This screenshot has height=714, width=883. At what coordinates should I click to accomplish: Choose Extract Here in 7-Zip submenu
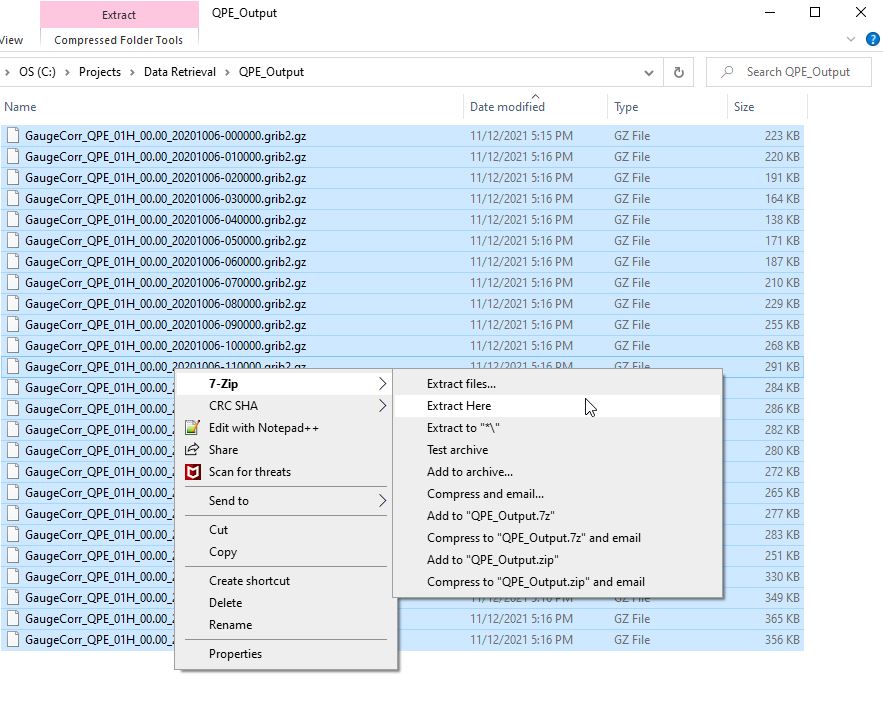coord(558,405)
